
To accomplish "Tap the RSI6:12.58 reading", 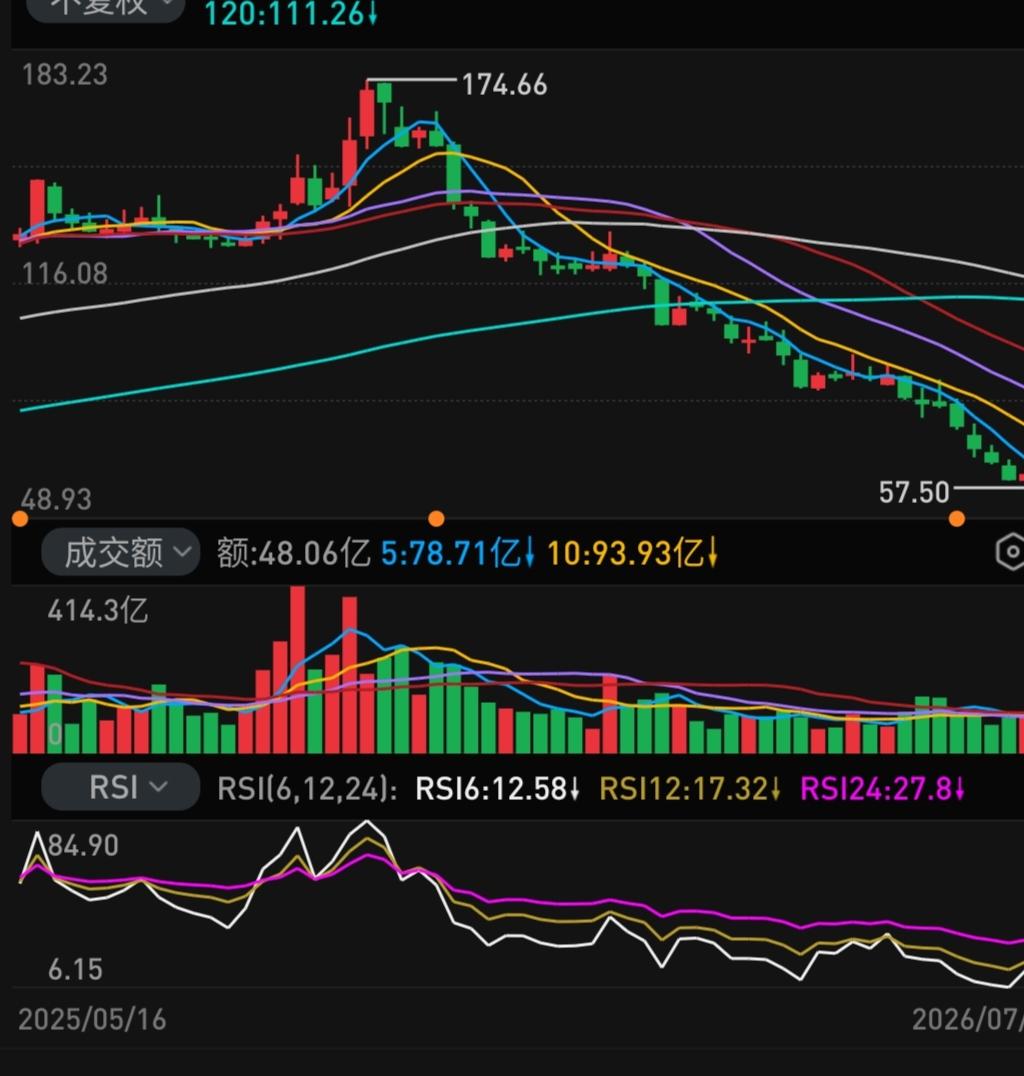I will [x=498, y=788].
